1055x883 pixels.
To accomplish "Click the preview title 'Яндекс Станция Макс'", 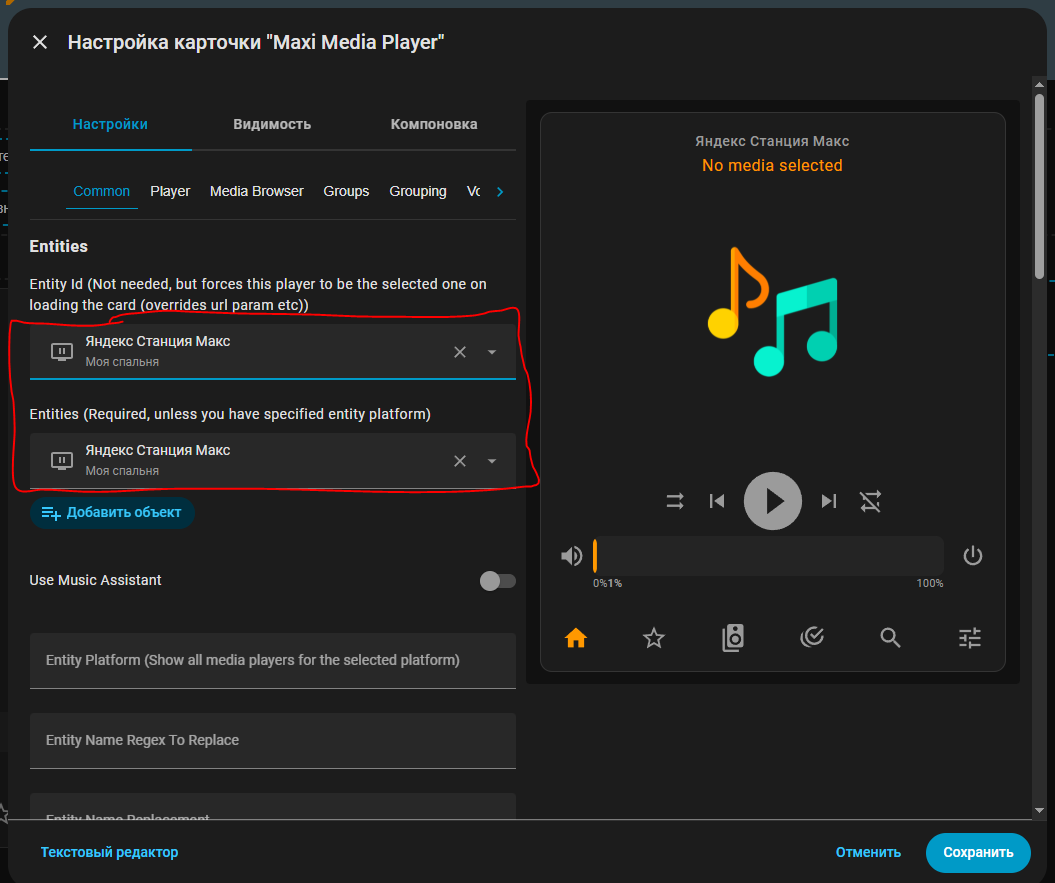I will [772, 141].
